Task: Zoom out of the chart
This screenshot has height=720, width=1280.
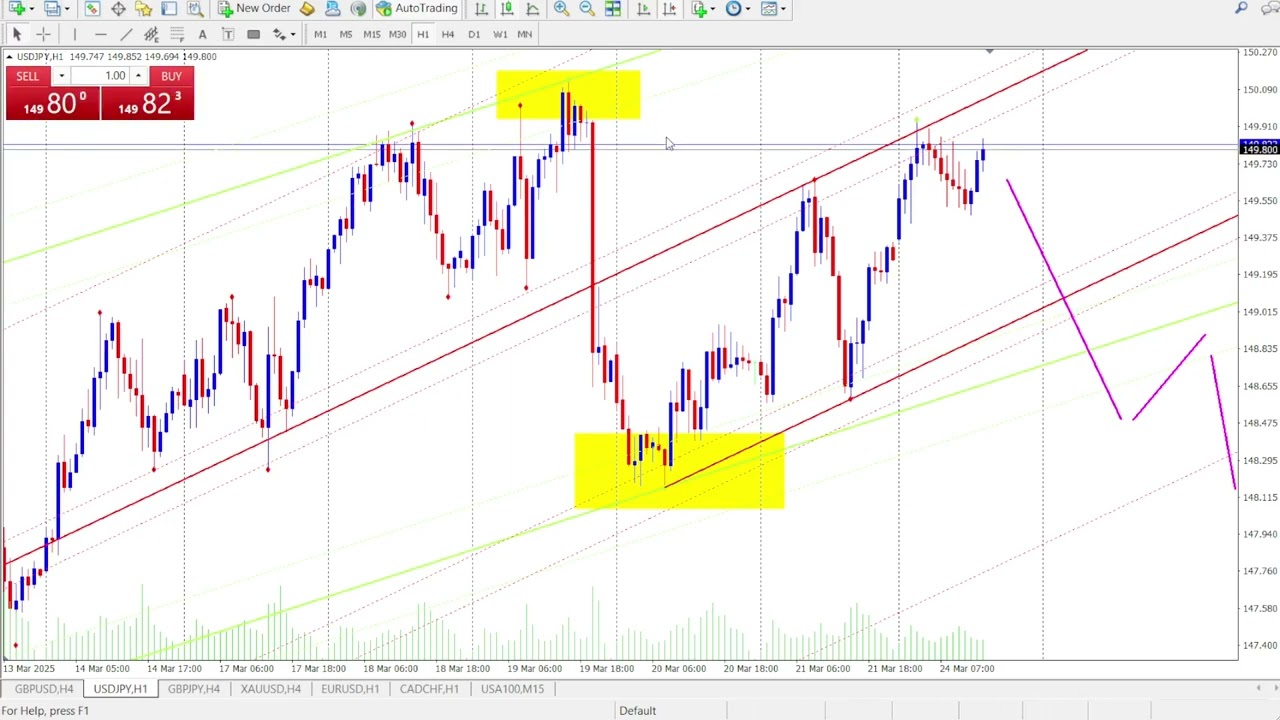Action: point(587,8)
